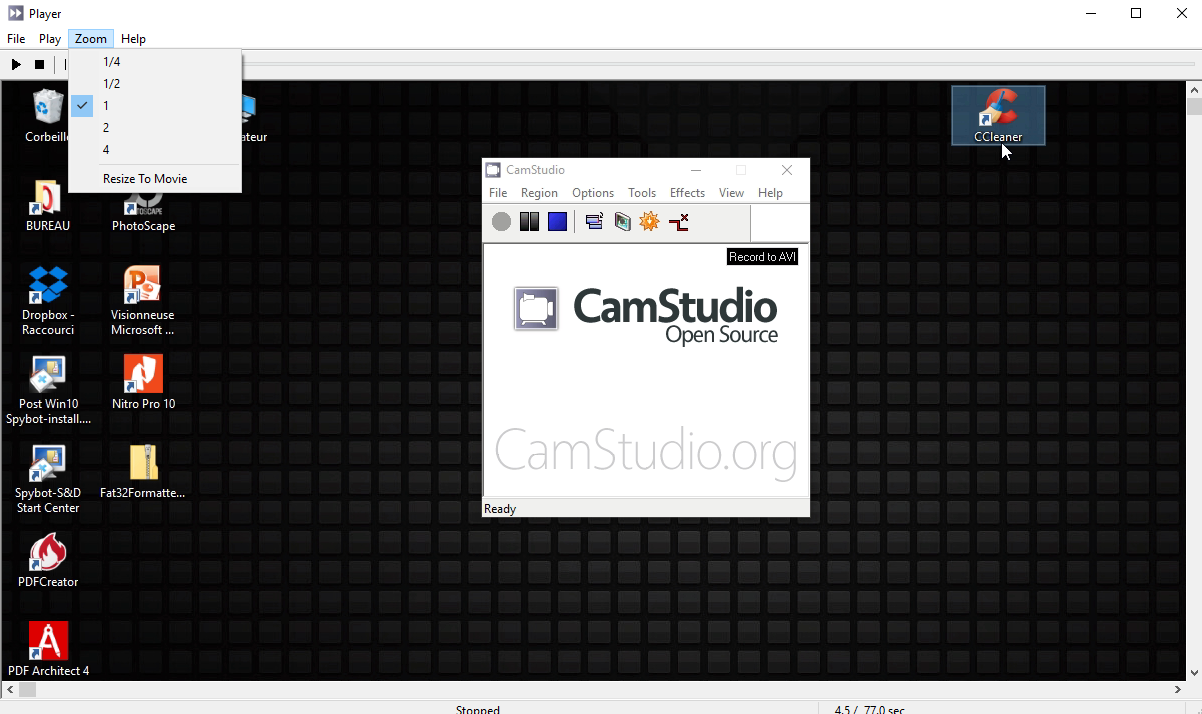Open the Corbeille recycle bin

[47, 105]
